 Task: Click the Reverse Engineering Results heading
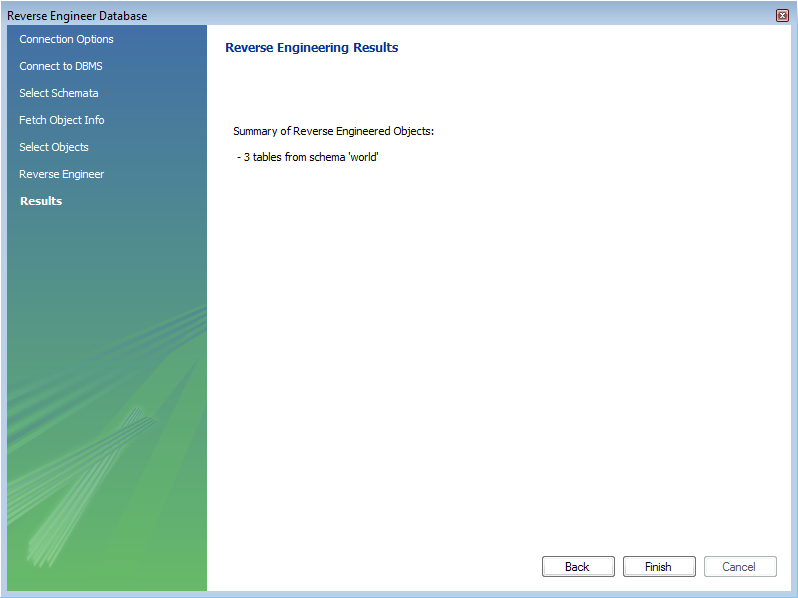311,48
